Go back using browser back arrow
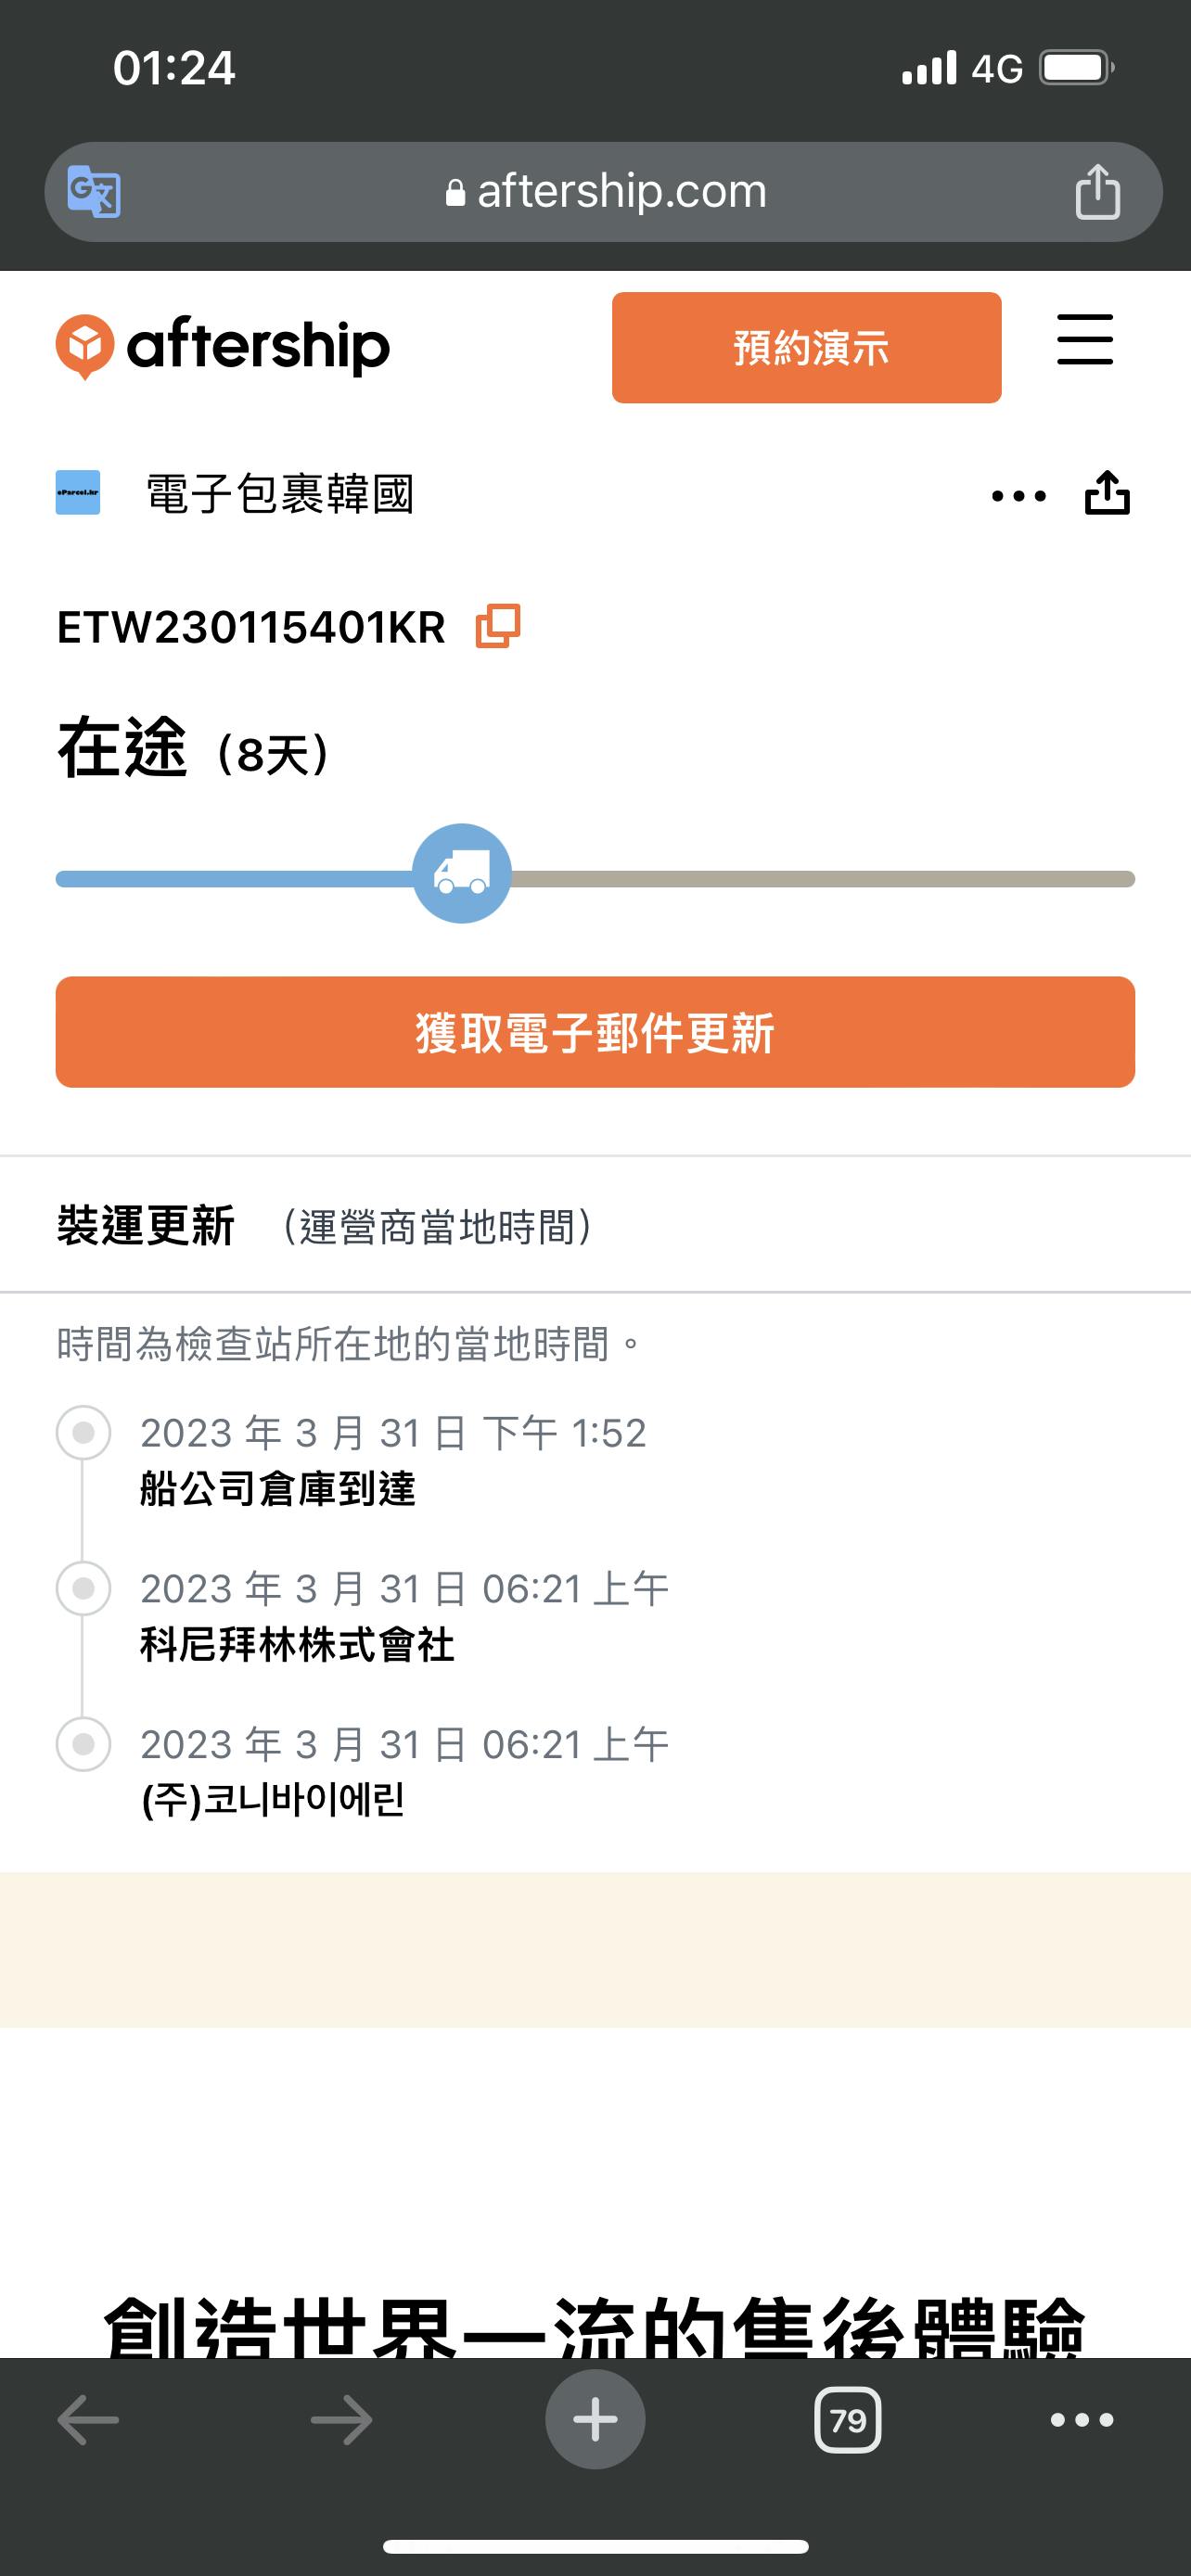The image size is (1191, 2576). (x=88, y=2420)
